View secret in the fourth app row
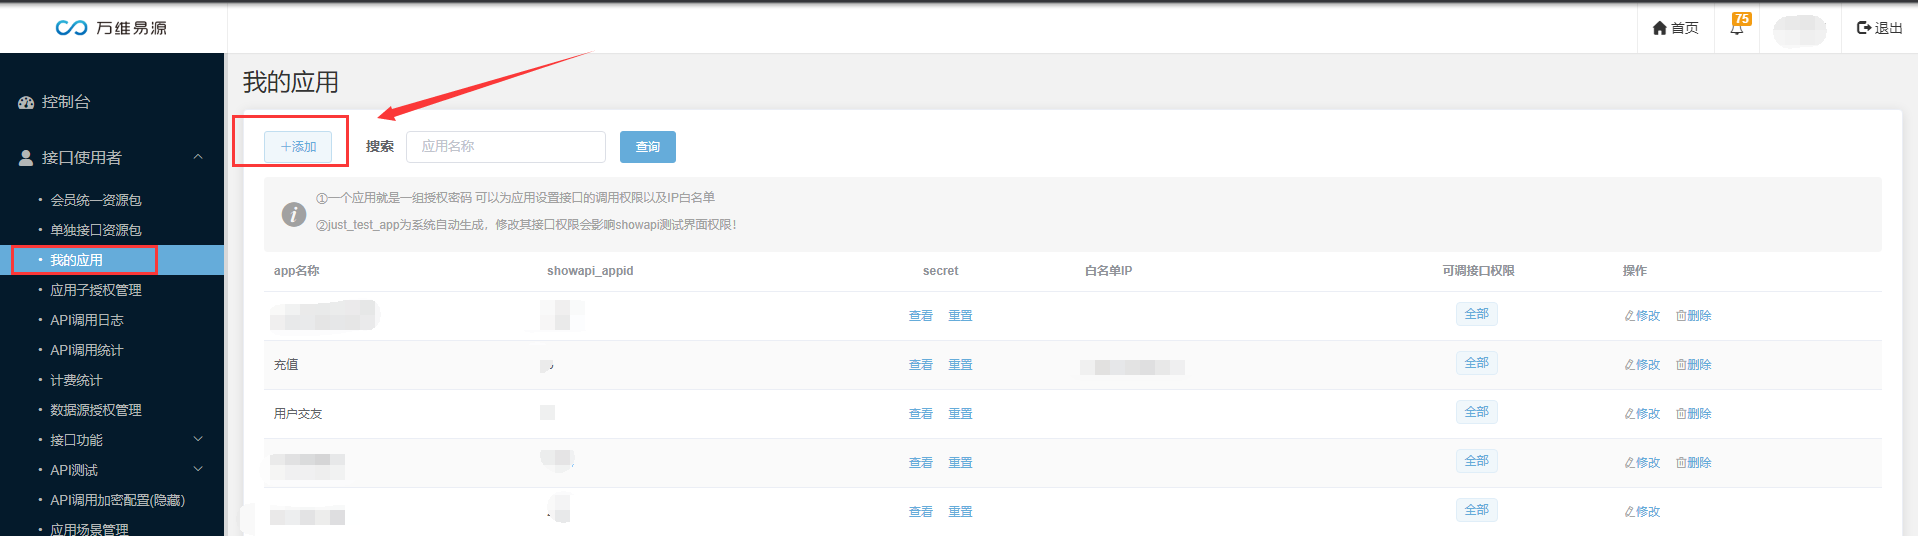Screen dimensions: 1918x536 [921, 463]
